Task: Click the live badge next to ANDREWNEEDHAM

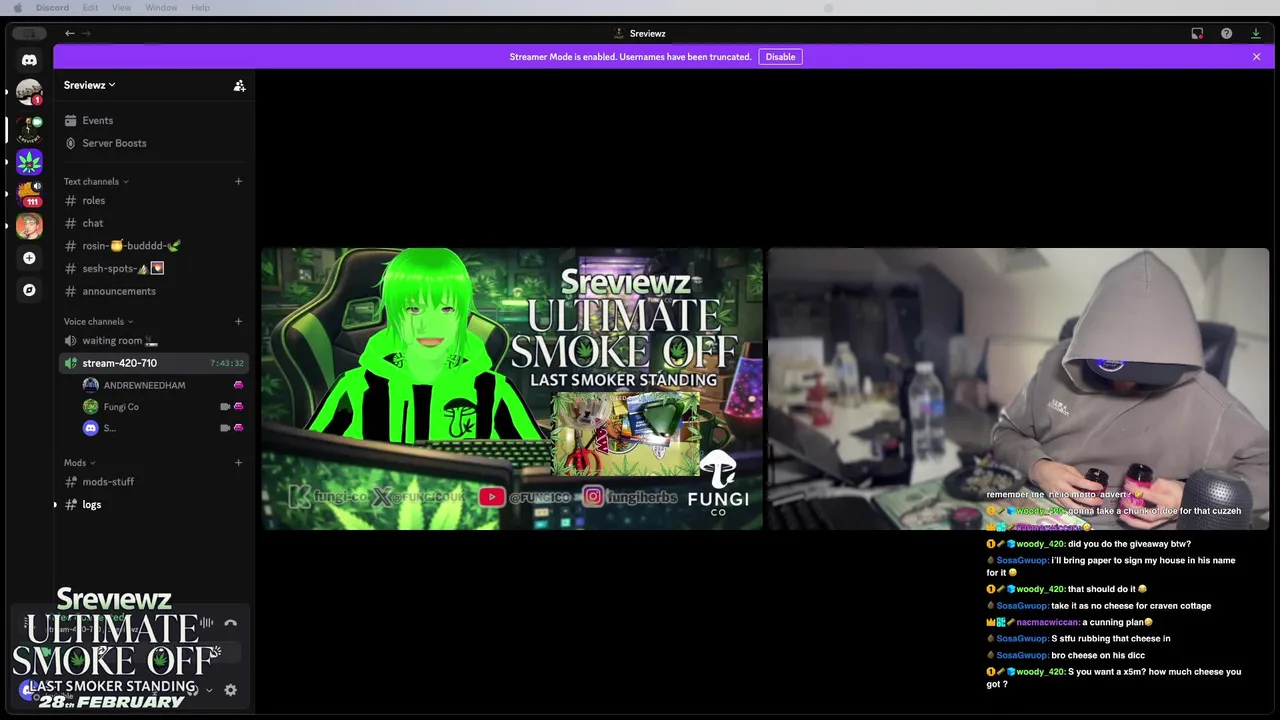Action: pos(238,385)
